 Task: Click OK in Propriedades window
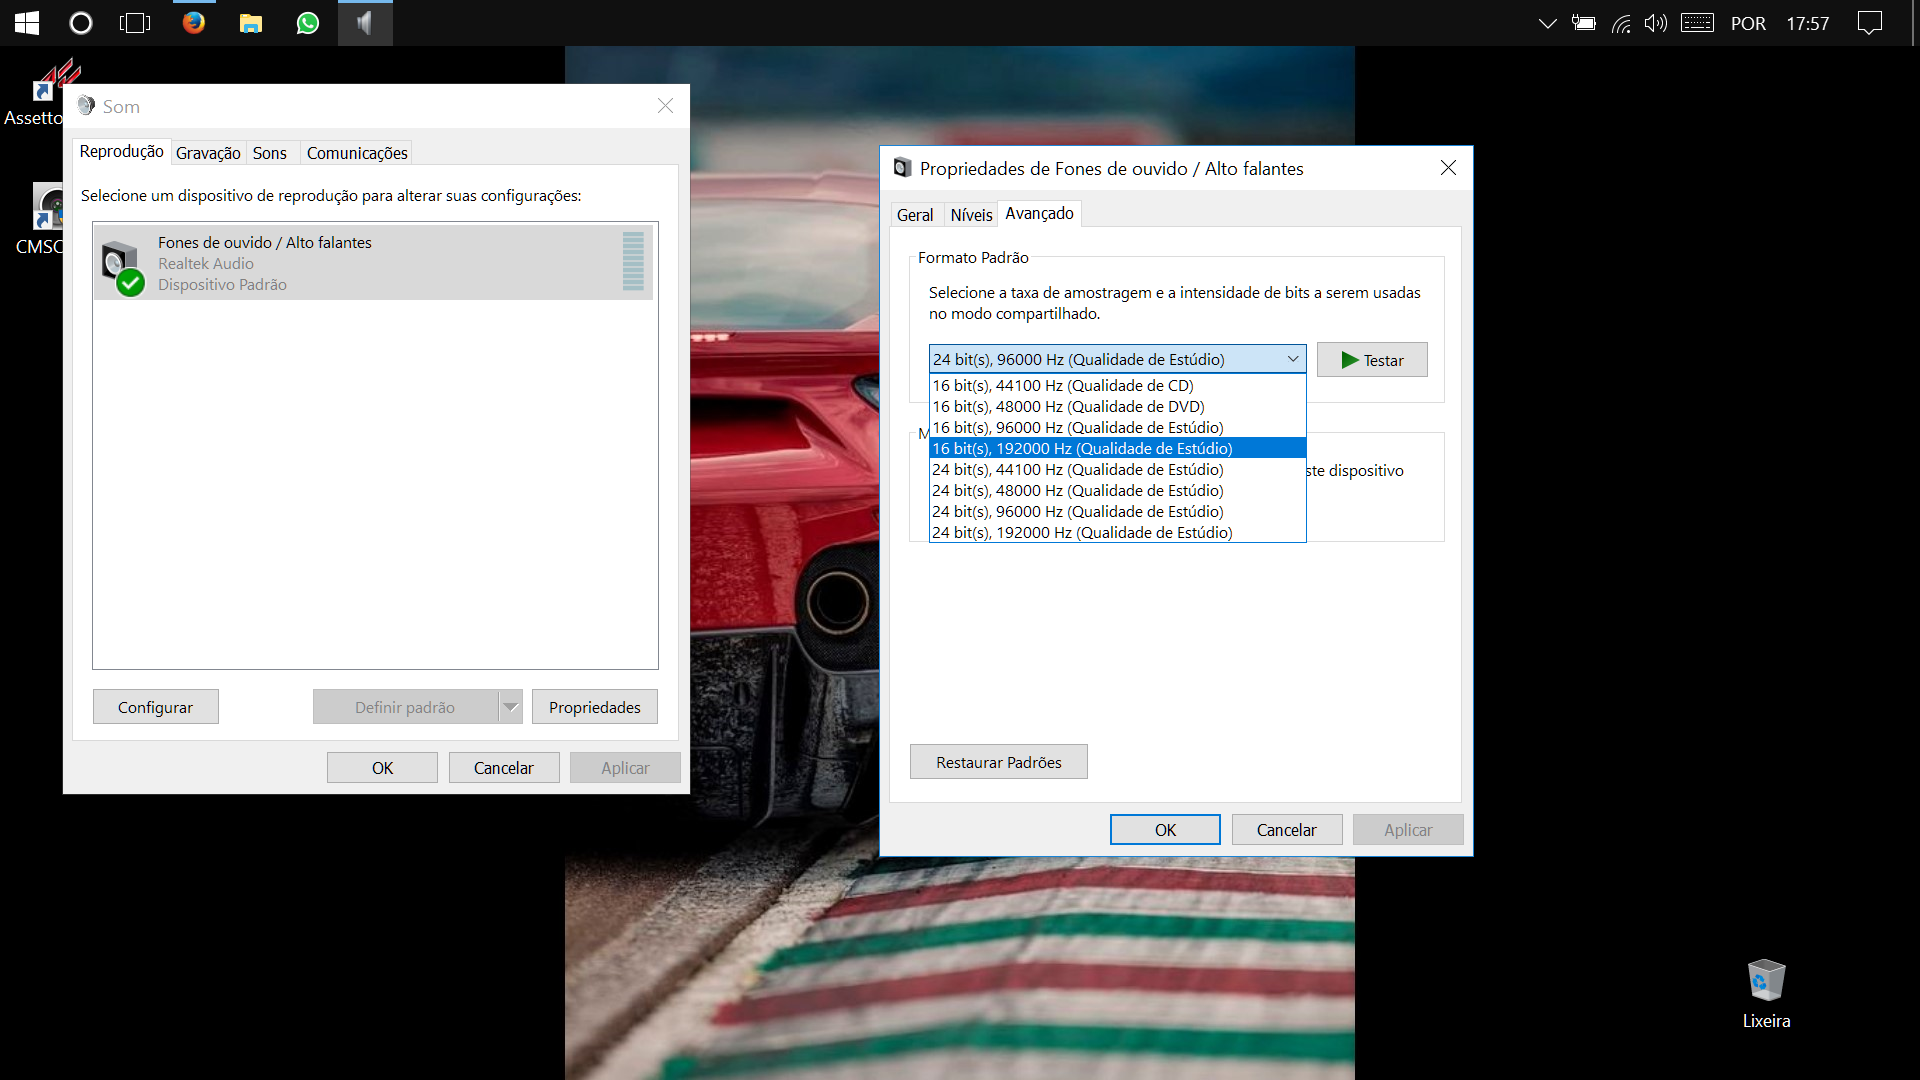coord(1165,830)
